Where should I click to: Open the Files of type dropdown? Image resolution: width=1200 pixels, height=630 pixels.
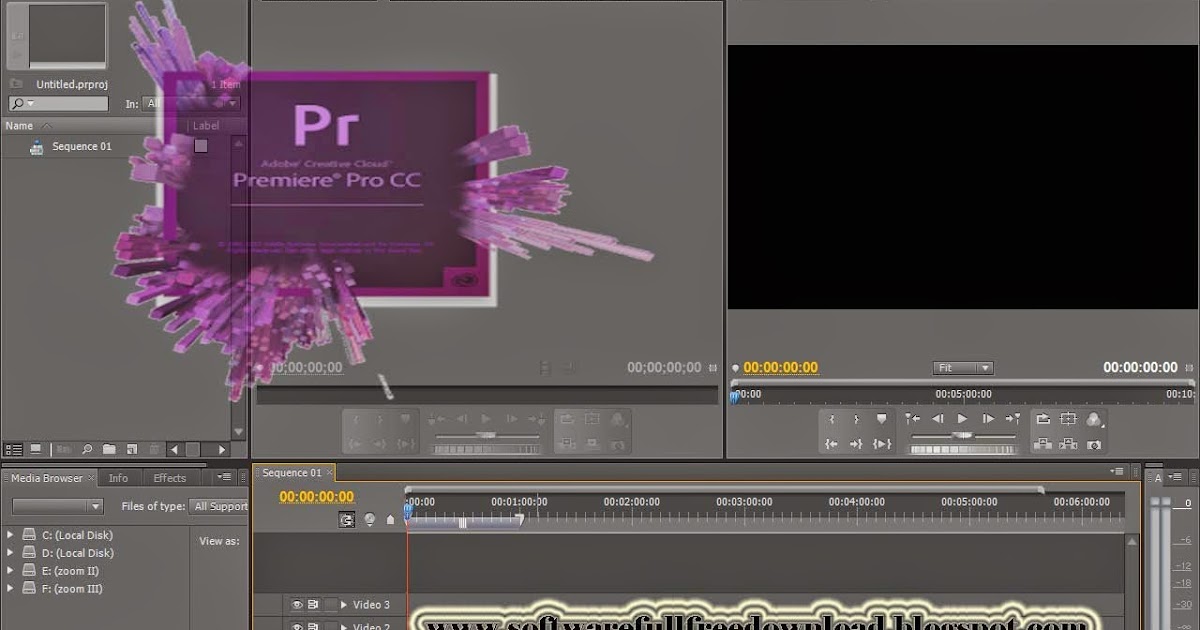click(219, 506)
